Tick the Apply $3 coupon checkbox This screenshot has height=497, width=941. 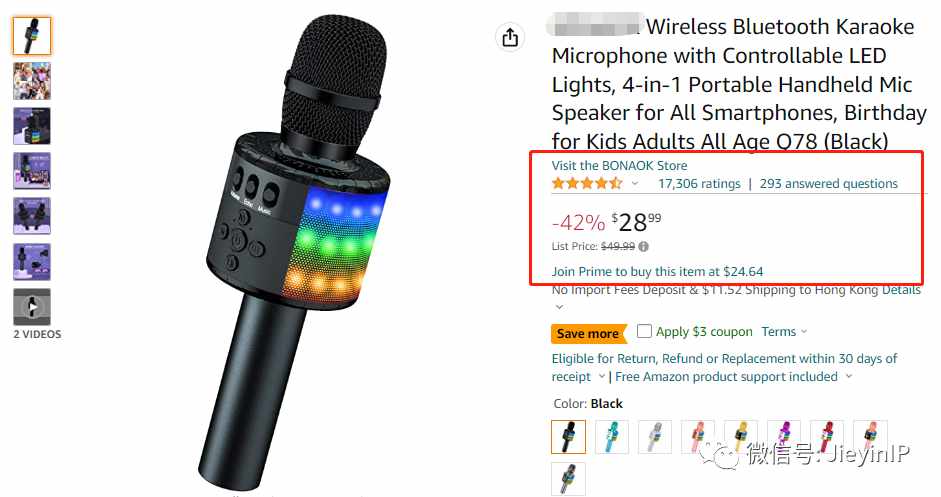click(x=644, y=331)
